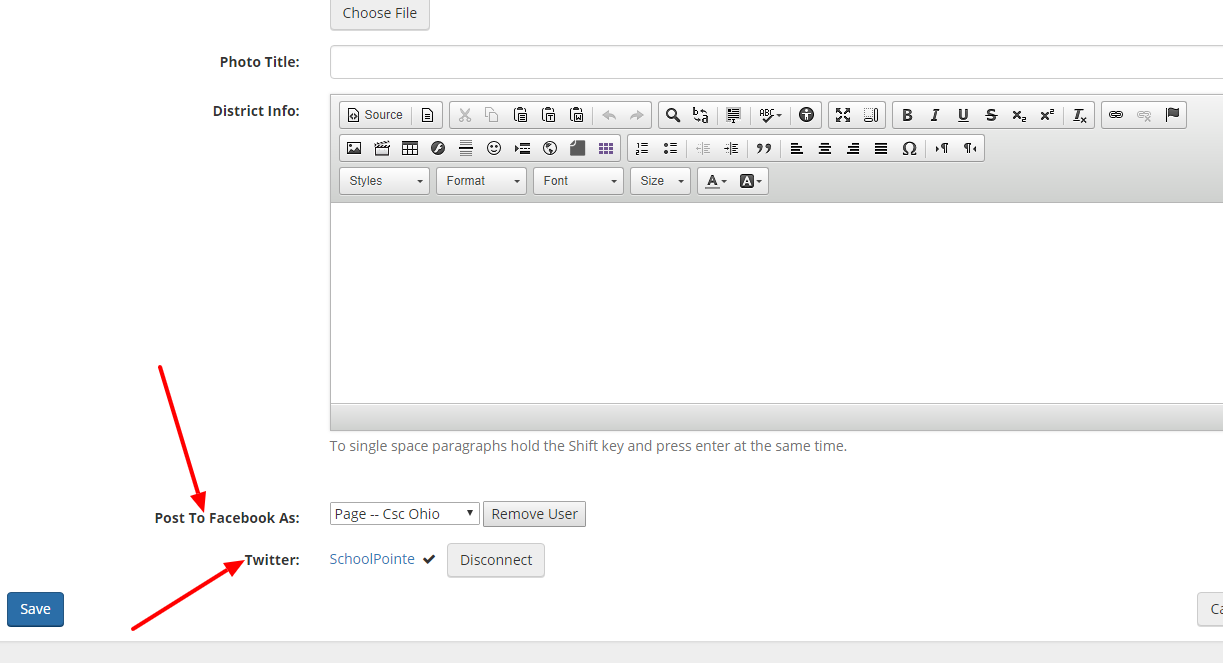Open the Format dropdown menu
The image size is (1223, 663).
[481, 181]
